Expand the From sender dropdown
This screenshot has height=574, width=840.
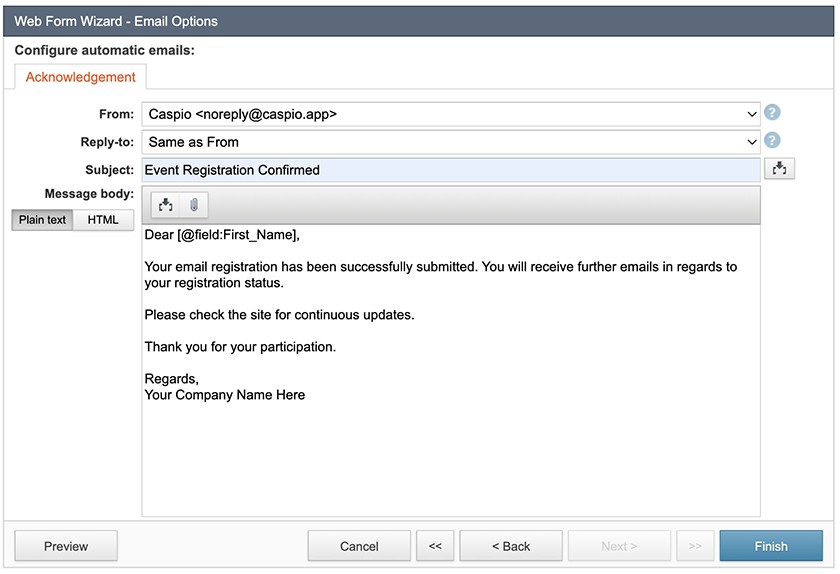[x=451, y=114]
